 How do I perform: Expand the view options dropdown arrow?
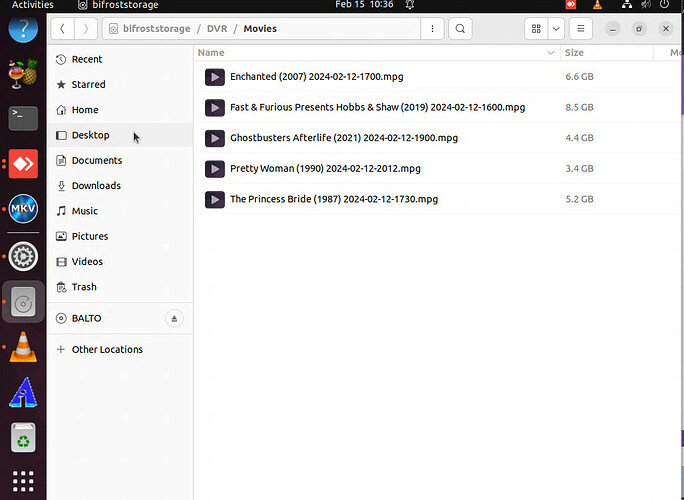pyautogui.click(x=556, y=29)
